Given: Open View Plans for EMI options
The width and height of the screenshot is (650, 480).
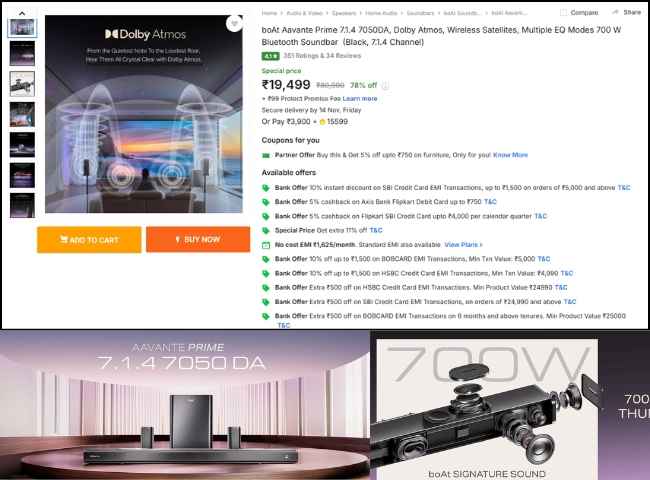Looking at the screenshot, I should 463,245.
